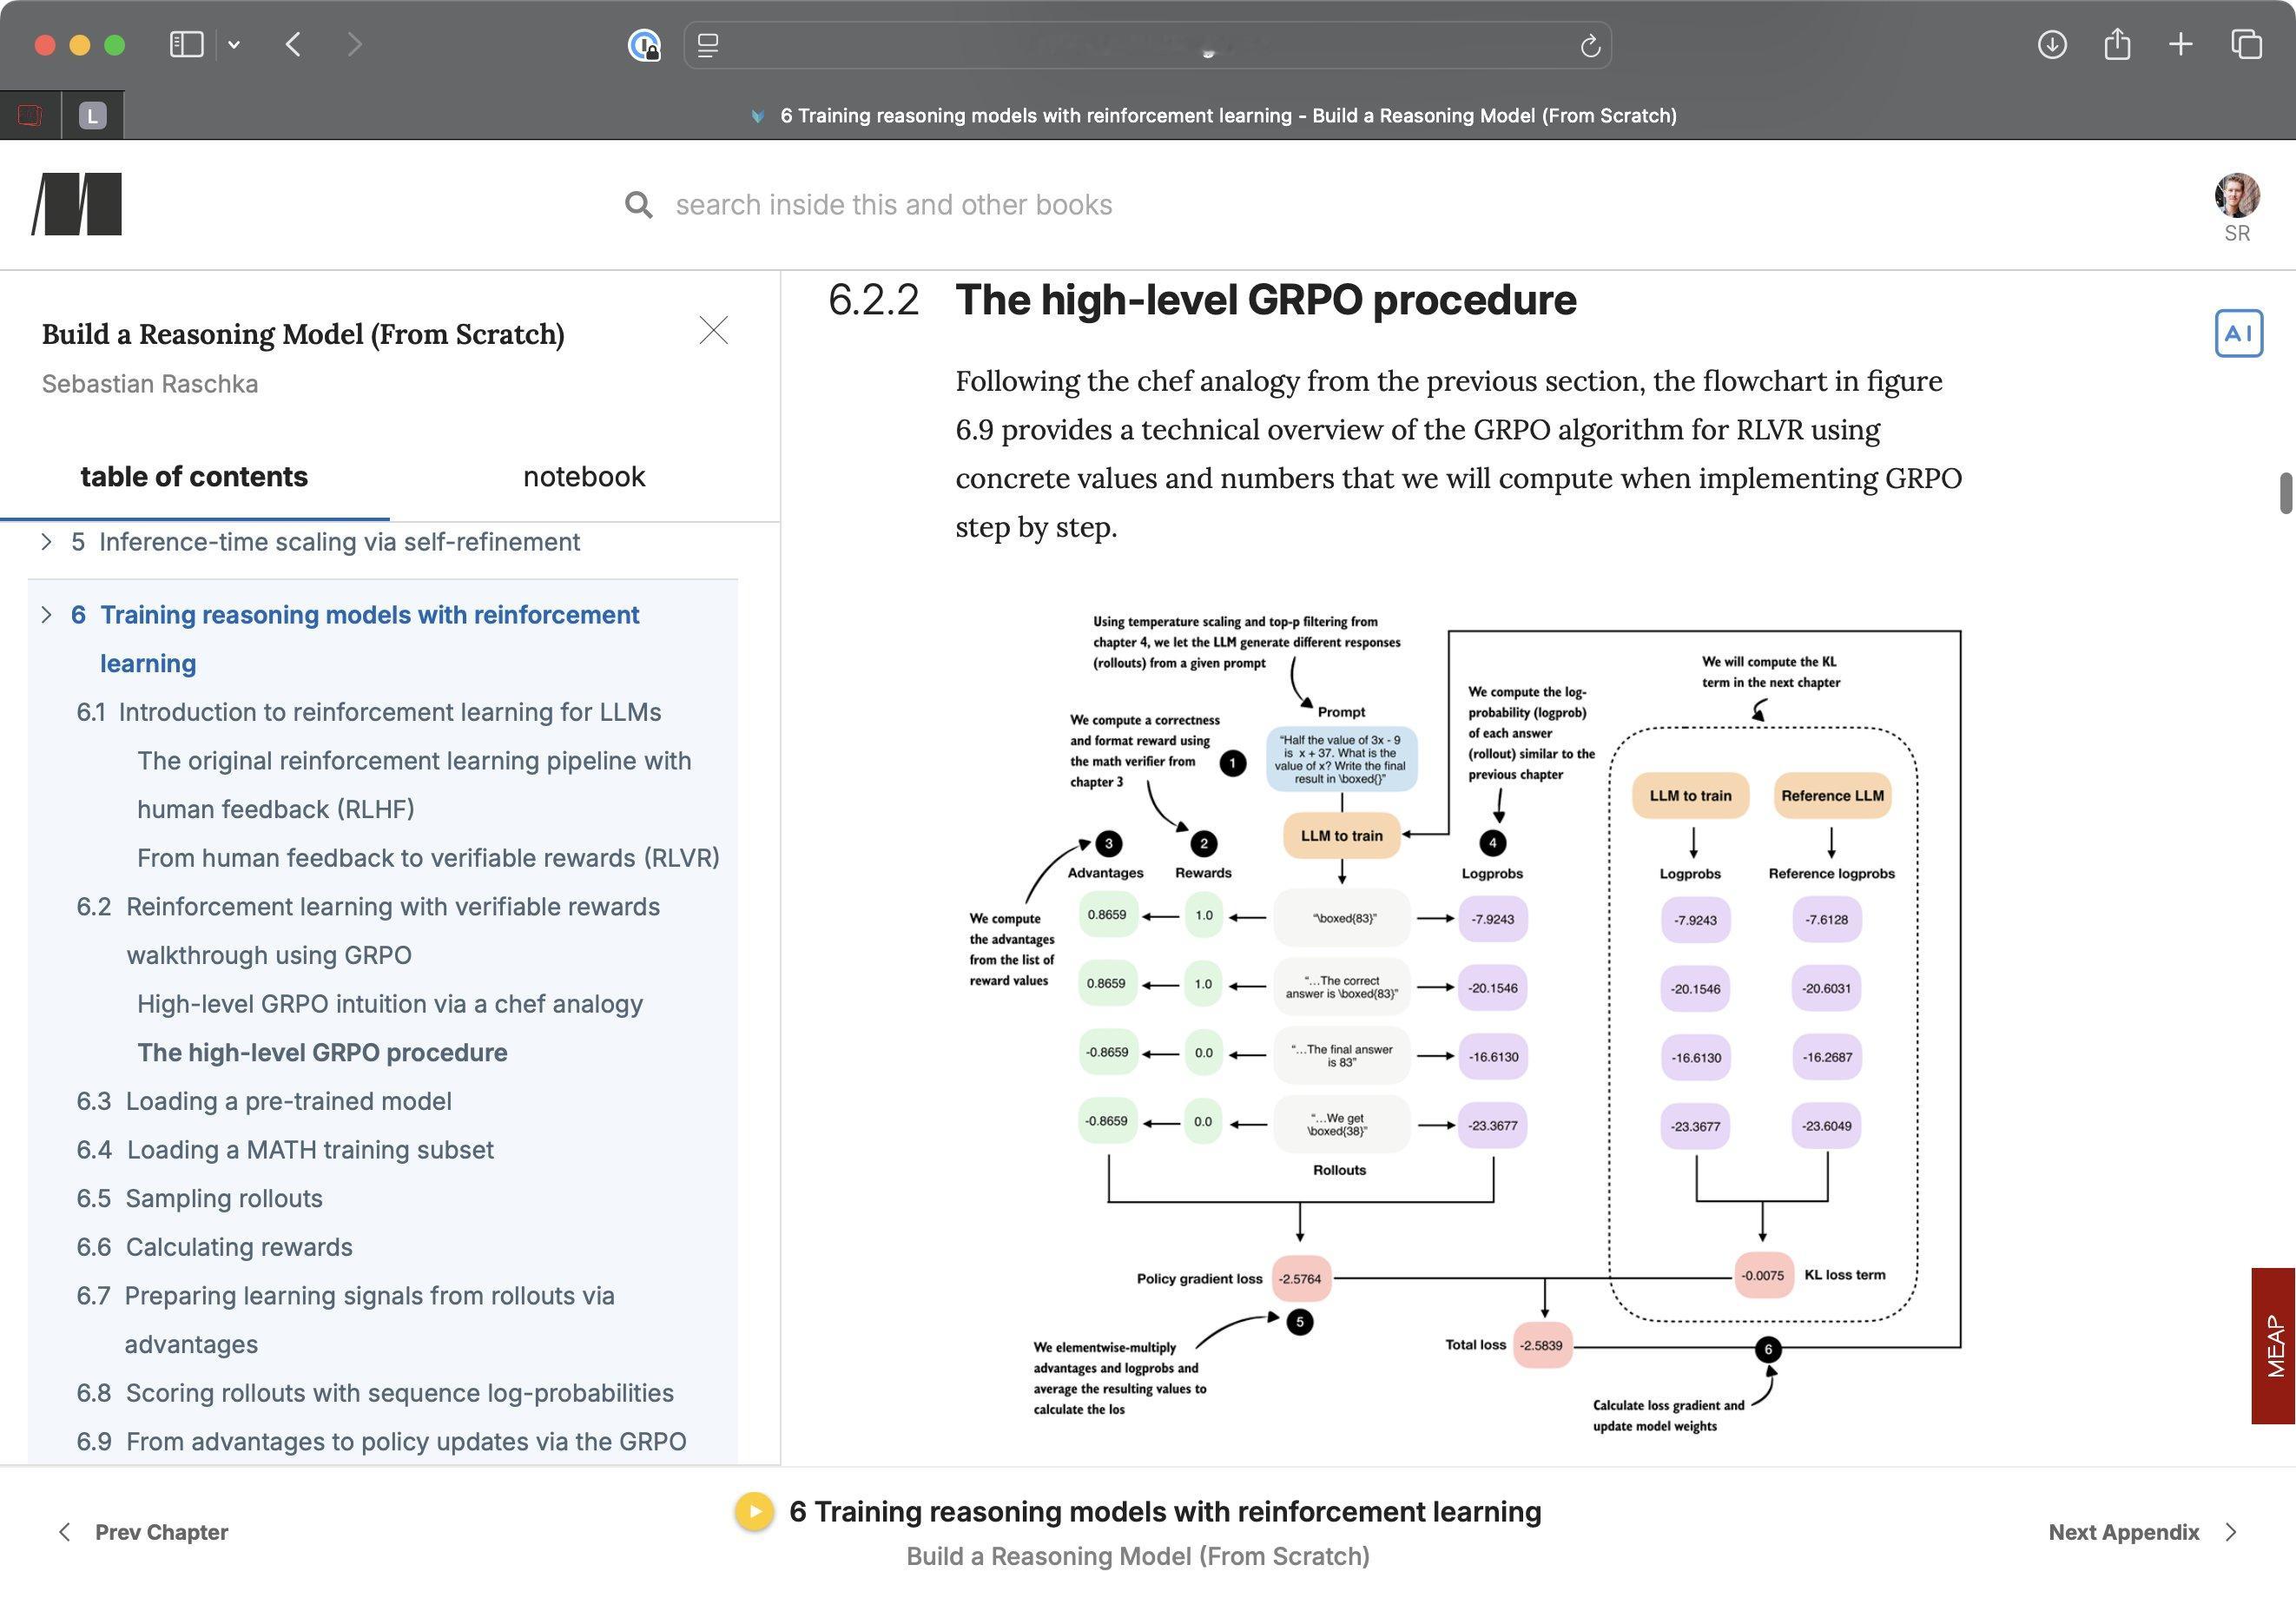Reload the current page
Screen dimensions: 2296x1598
pos(1589,46)
